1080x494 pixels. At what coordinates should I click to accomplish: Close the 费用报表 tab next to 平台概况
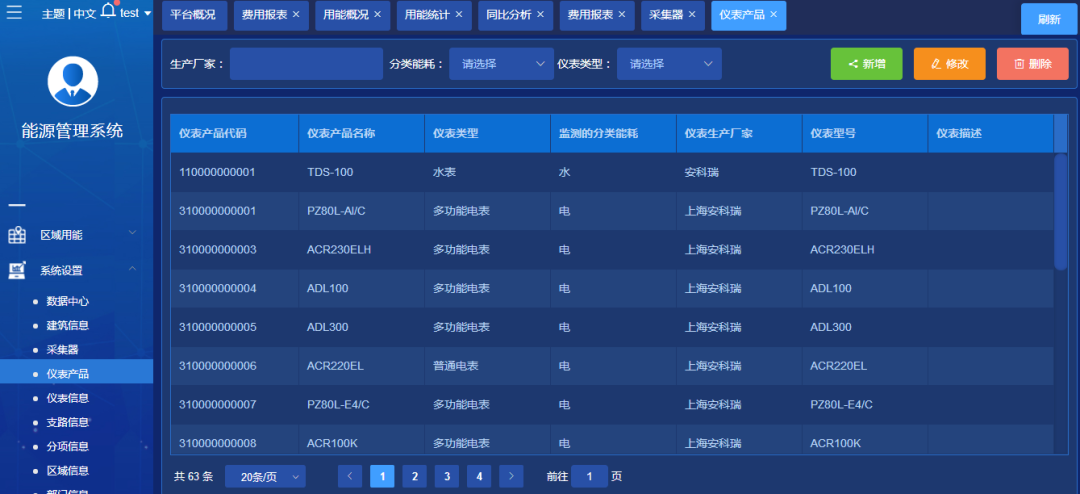(296, 14)
